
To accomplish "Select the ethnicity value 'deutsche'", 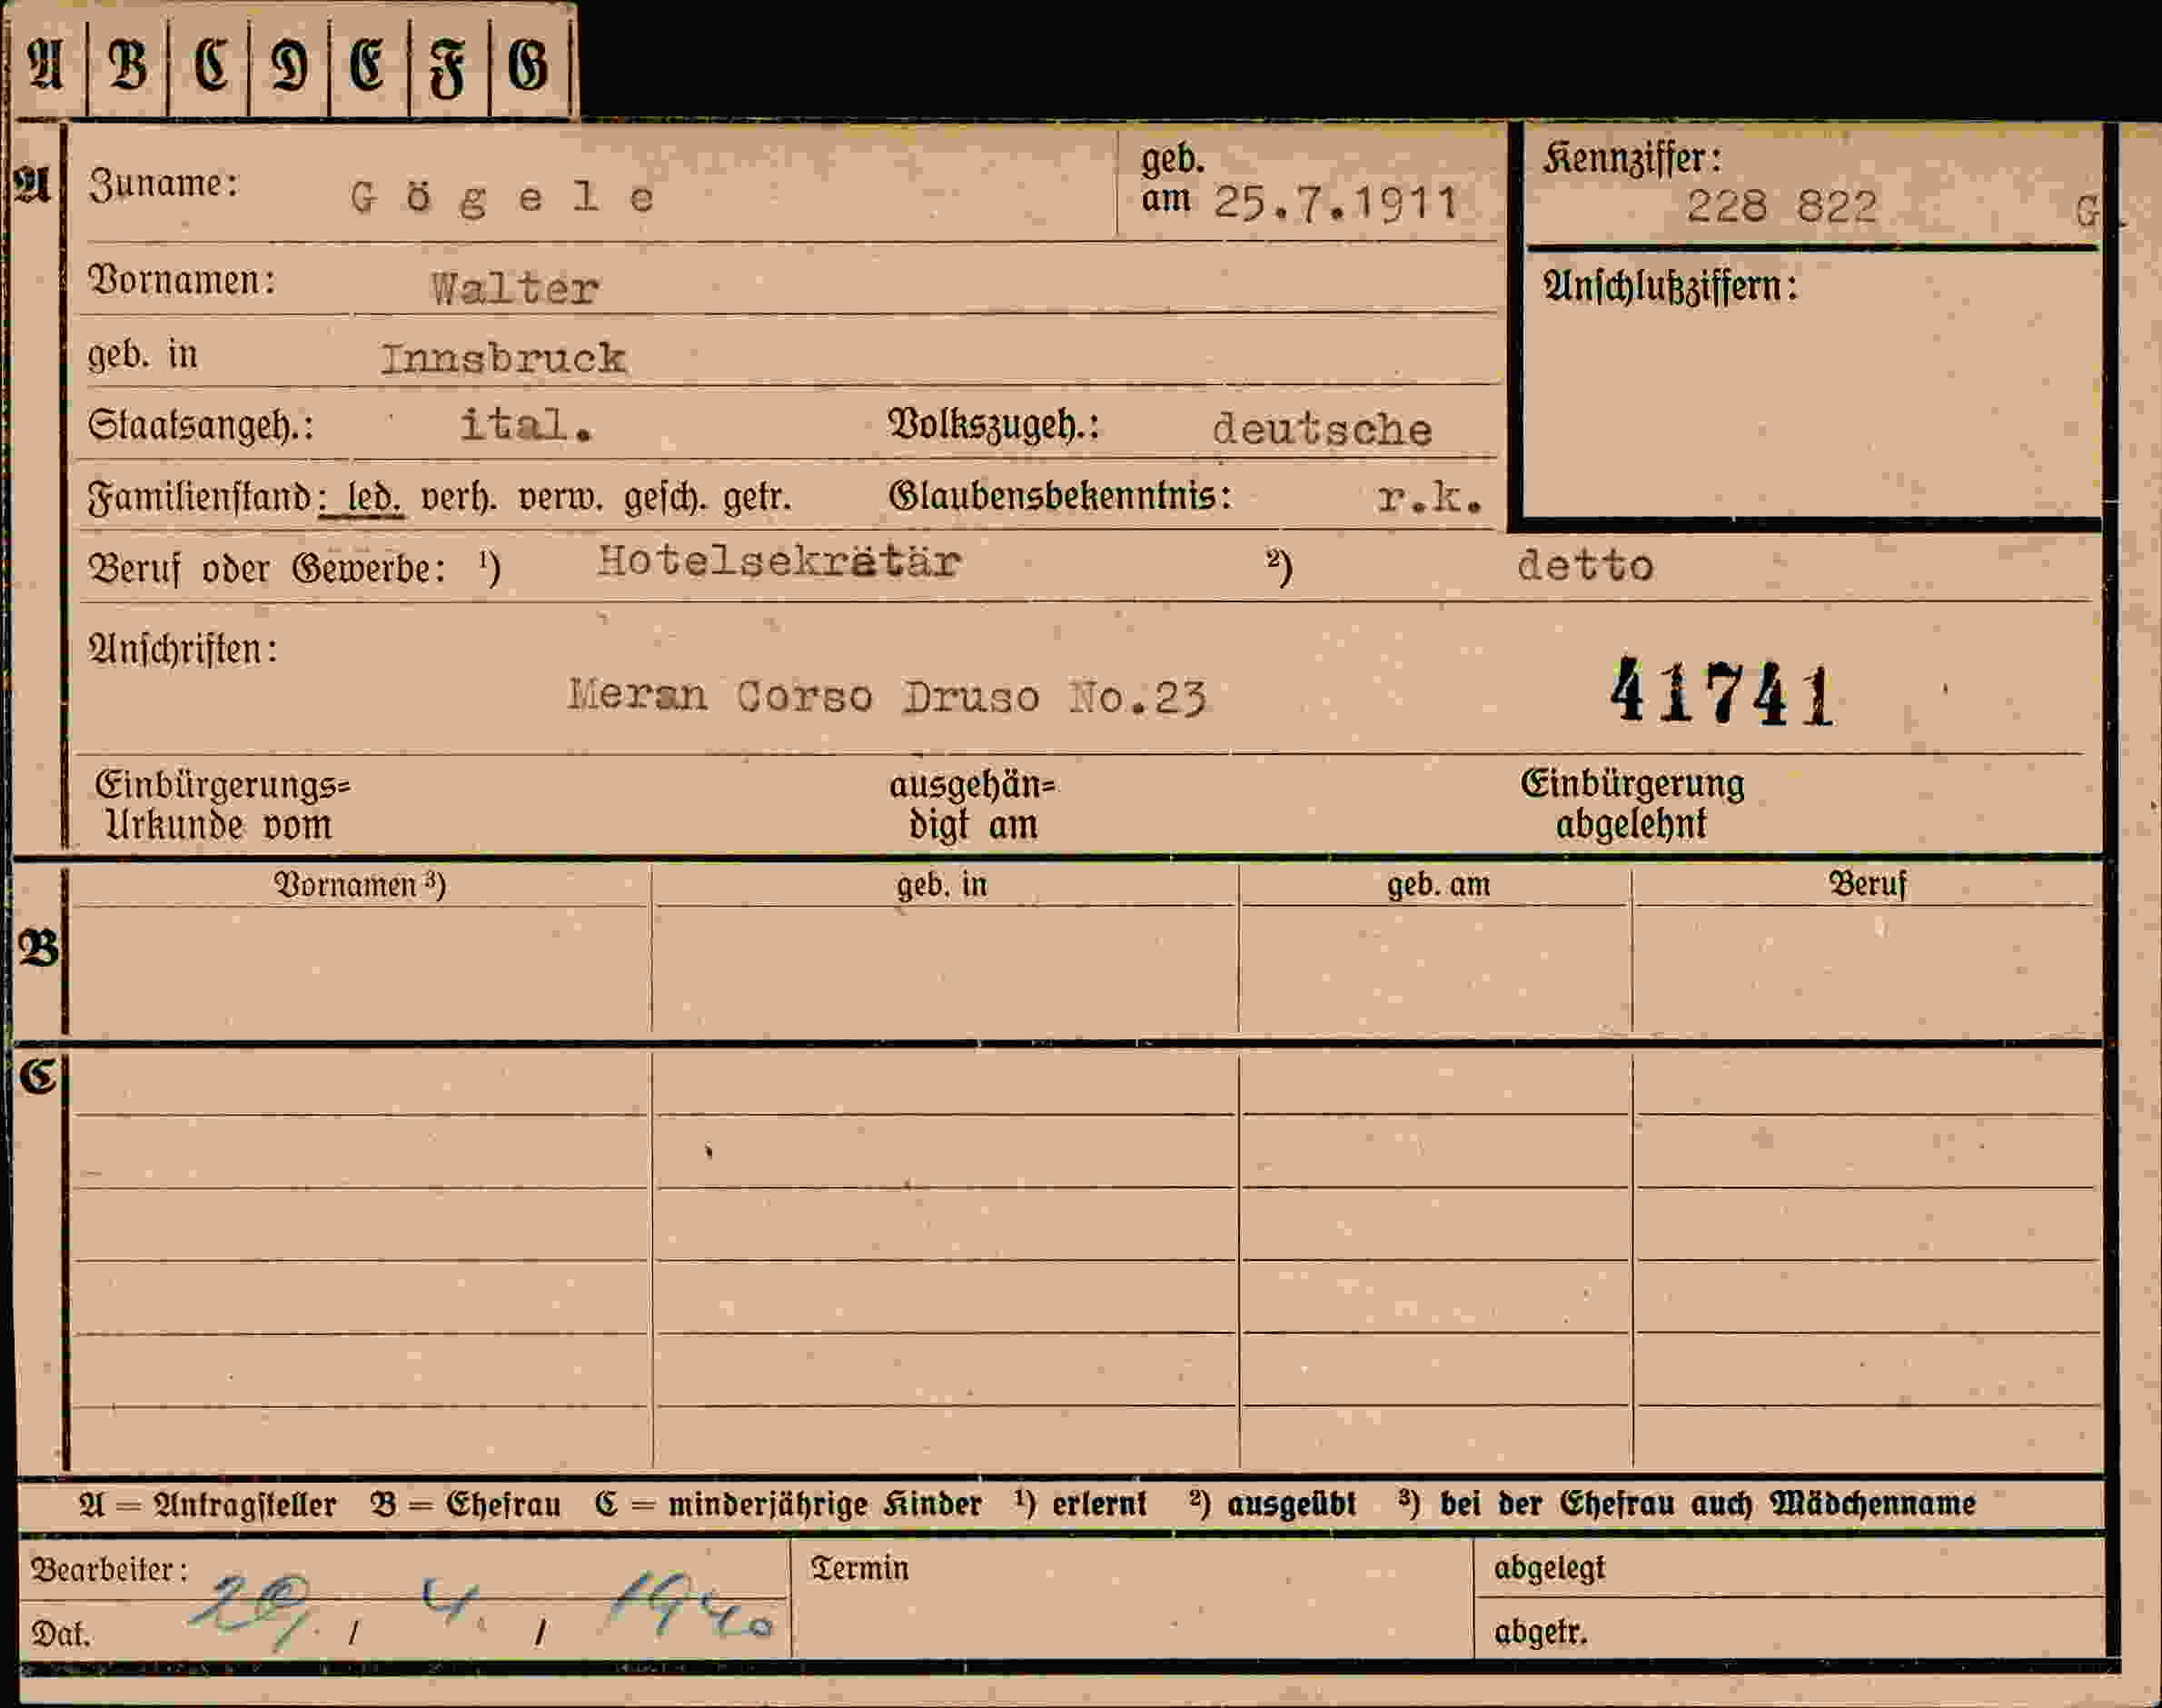I will 1322,430.
